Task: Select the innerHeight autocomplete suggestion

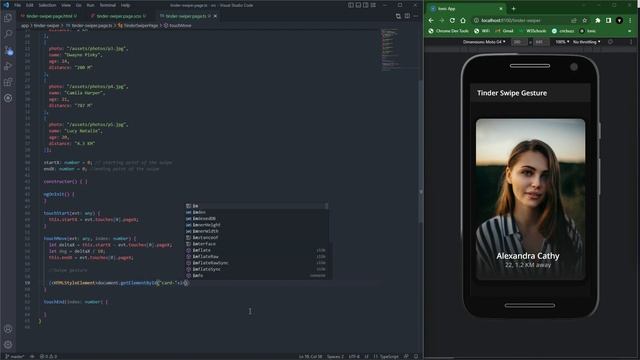Action: pos(258,225)
